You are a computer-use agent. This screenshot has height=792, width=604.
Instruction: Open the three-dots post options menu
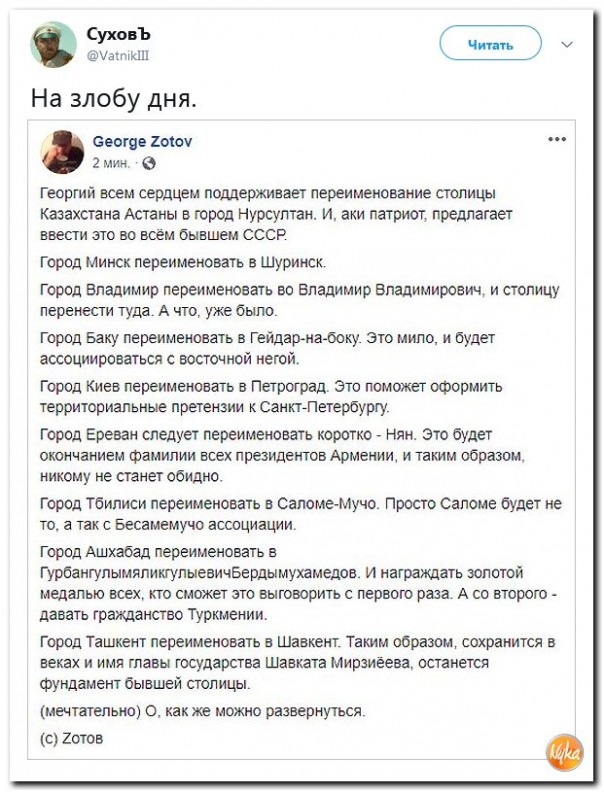(x=557, y=139)
